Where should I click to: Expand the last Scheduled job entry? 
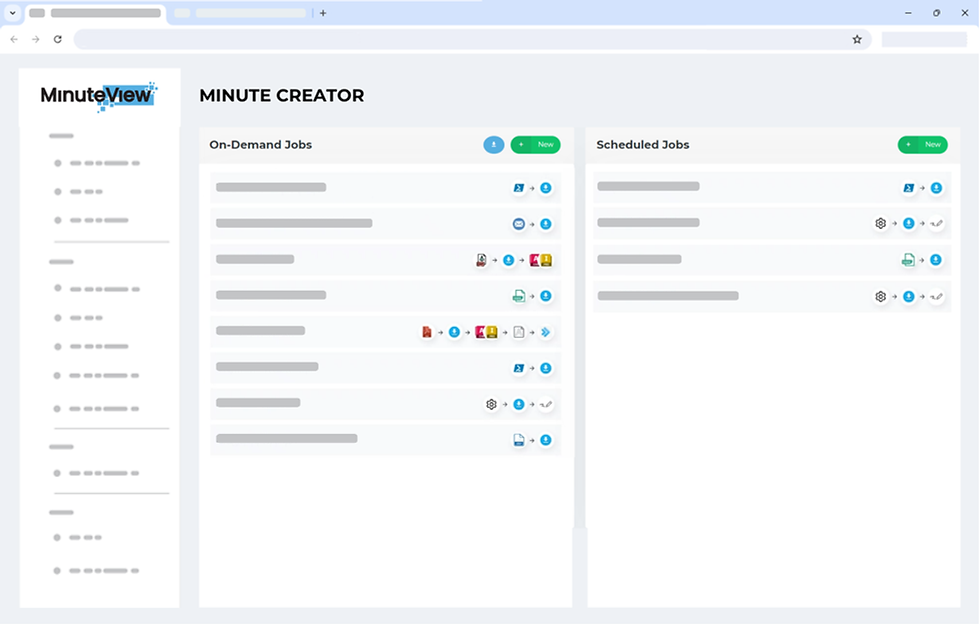tap(700, 296)
